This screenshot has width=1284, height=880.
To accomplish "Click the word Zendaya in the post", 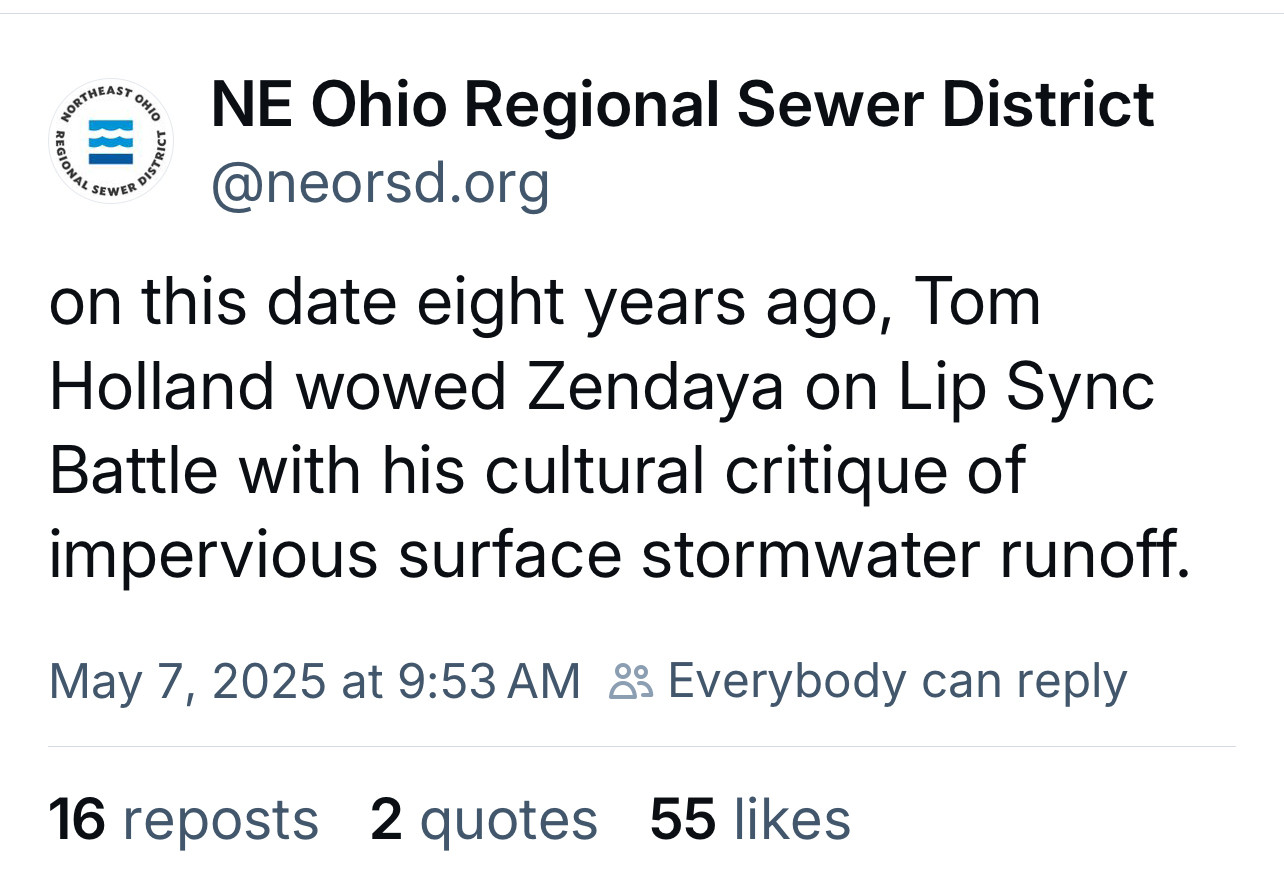I will coord(655,387).
